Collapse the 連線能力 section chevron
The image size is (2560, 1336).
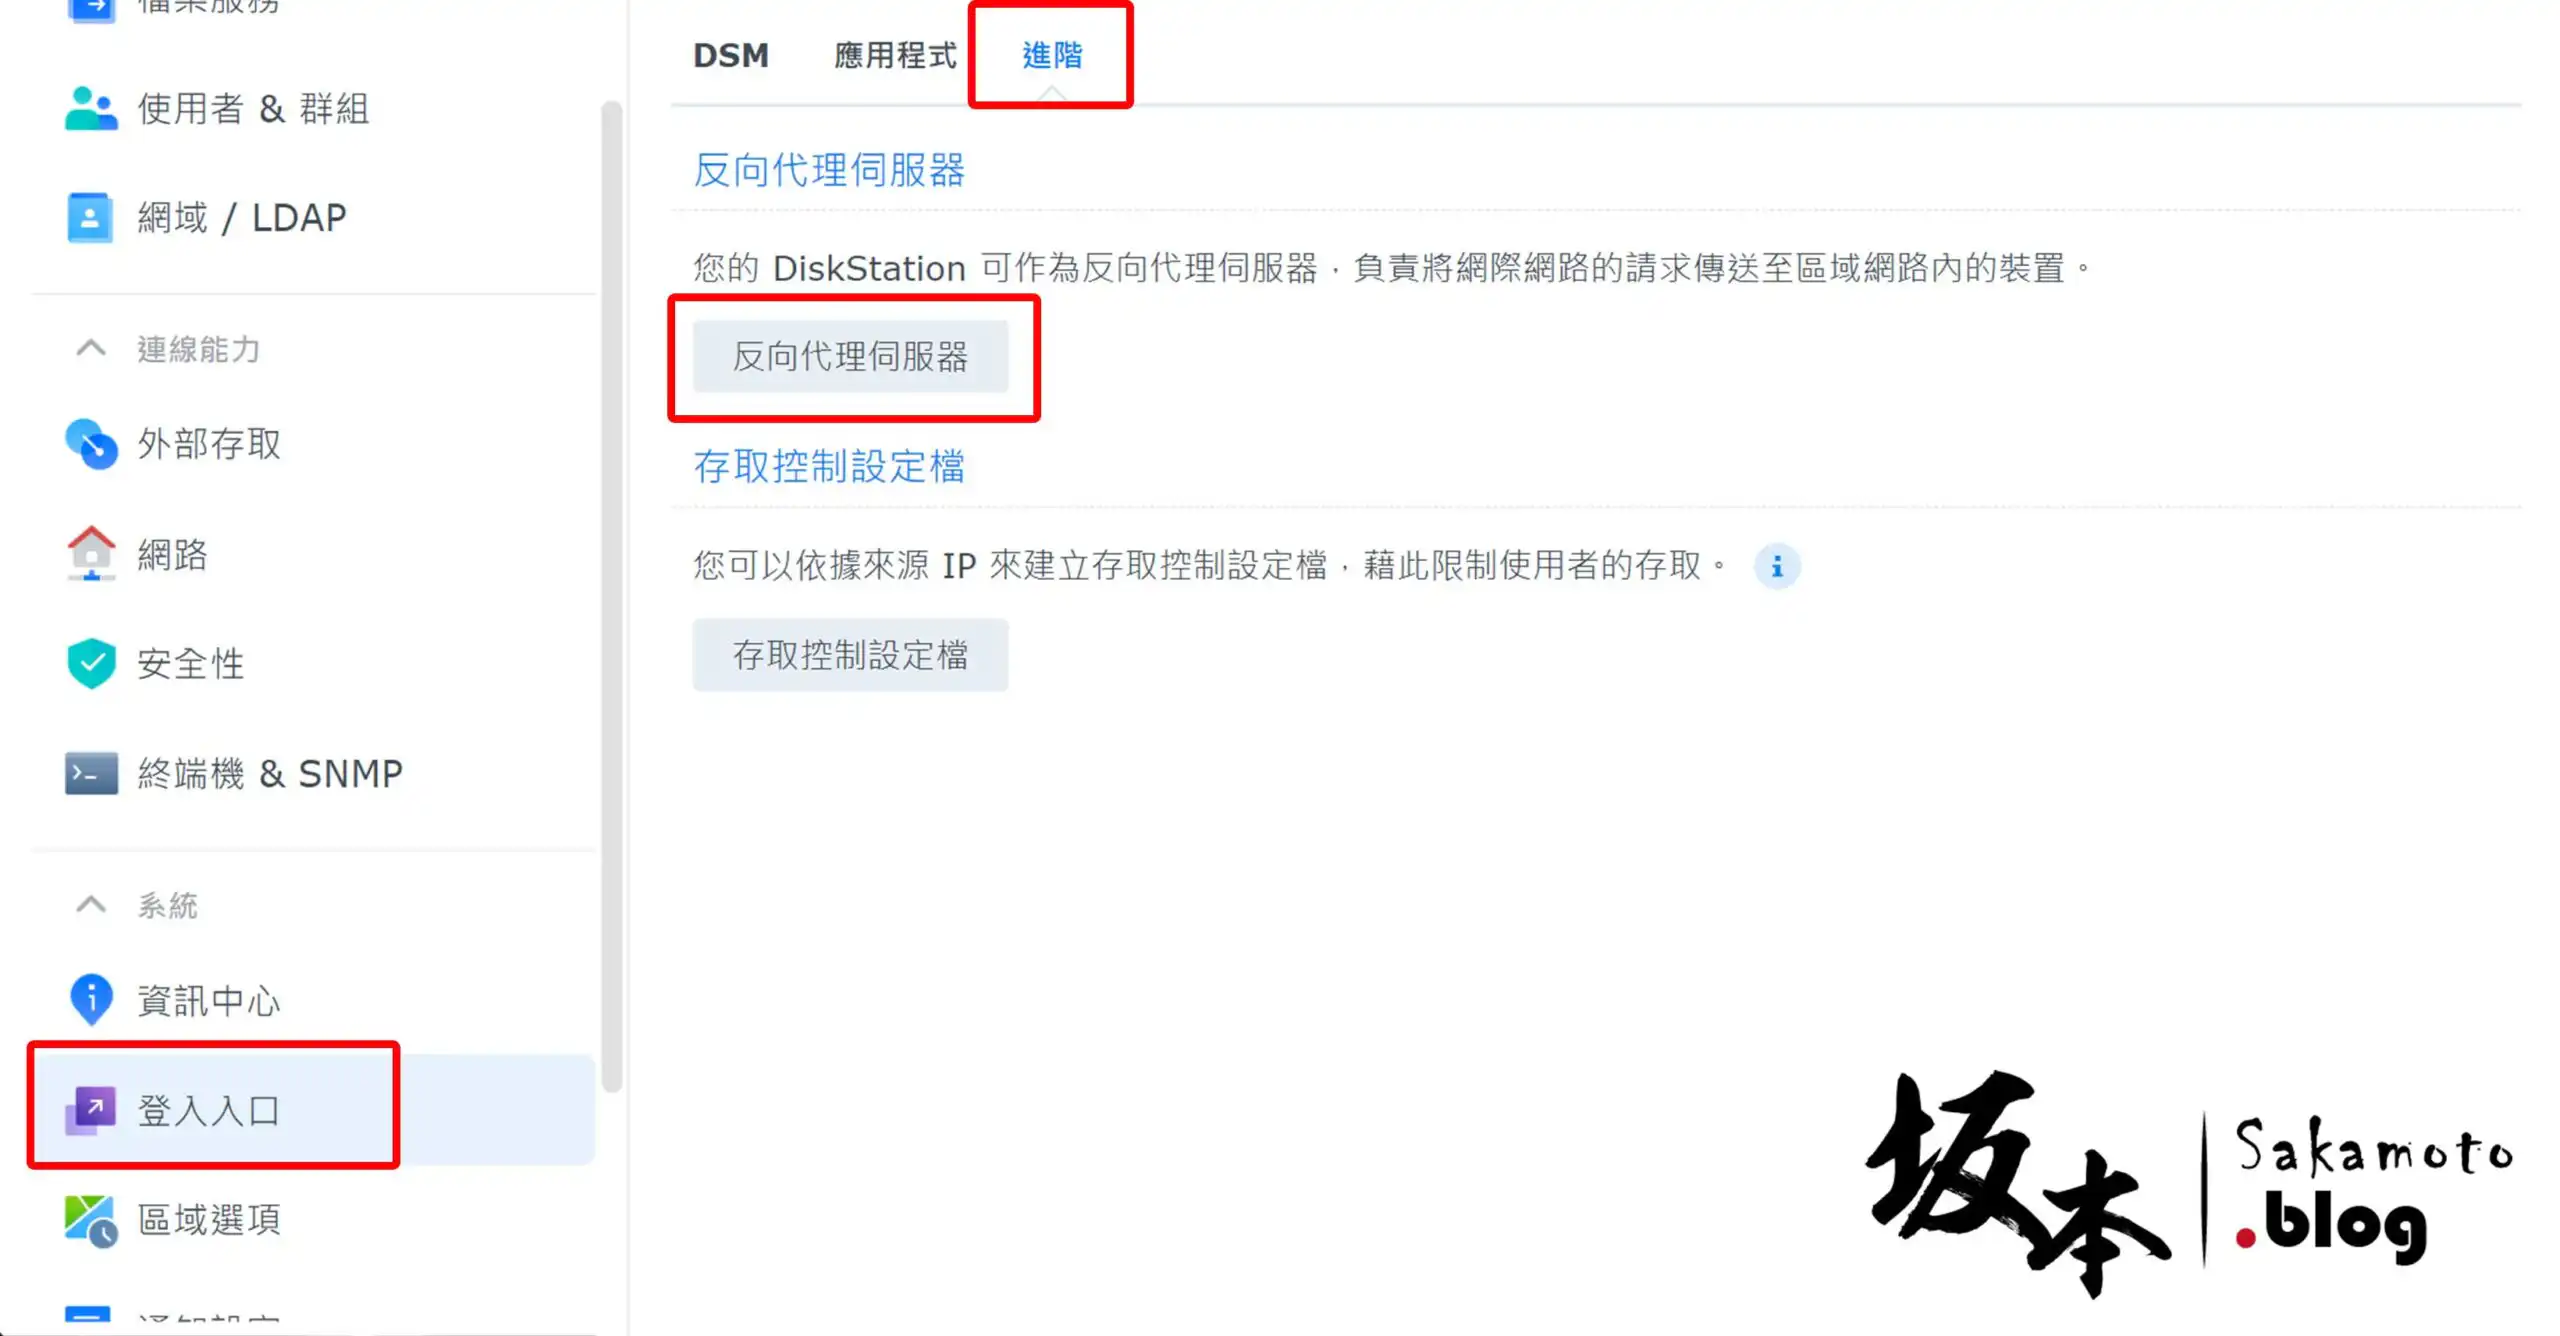[x=91, y=348]
